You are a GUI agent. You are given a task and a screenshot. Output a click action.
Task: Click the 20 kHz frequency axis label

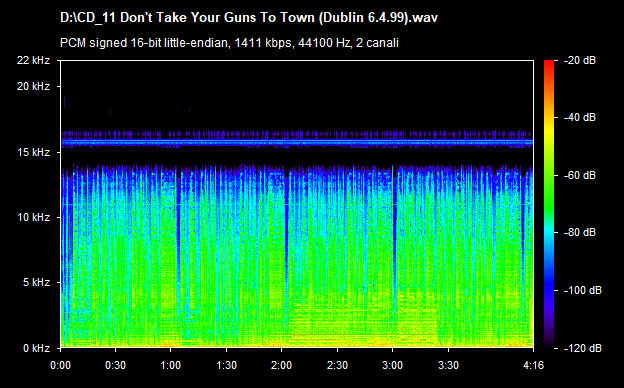click(x=33, y=86)
